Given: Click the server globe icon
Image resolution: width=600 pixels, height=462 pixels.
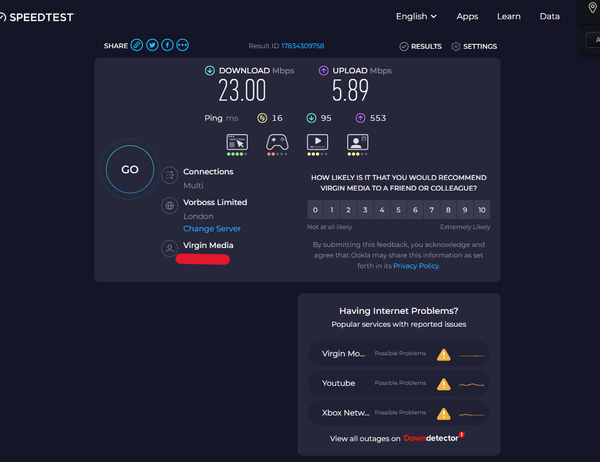Looking at the screenshot, I should (170, 206).
